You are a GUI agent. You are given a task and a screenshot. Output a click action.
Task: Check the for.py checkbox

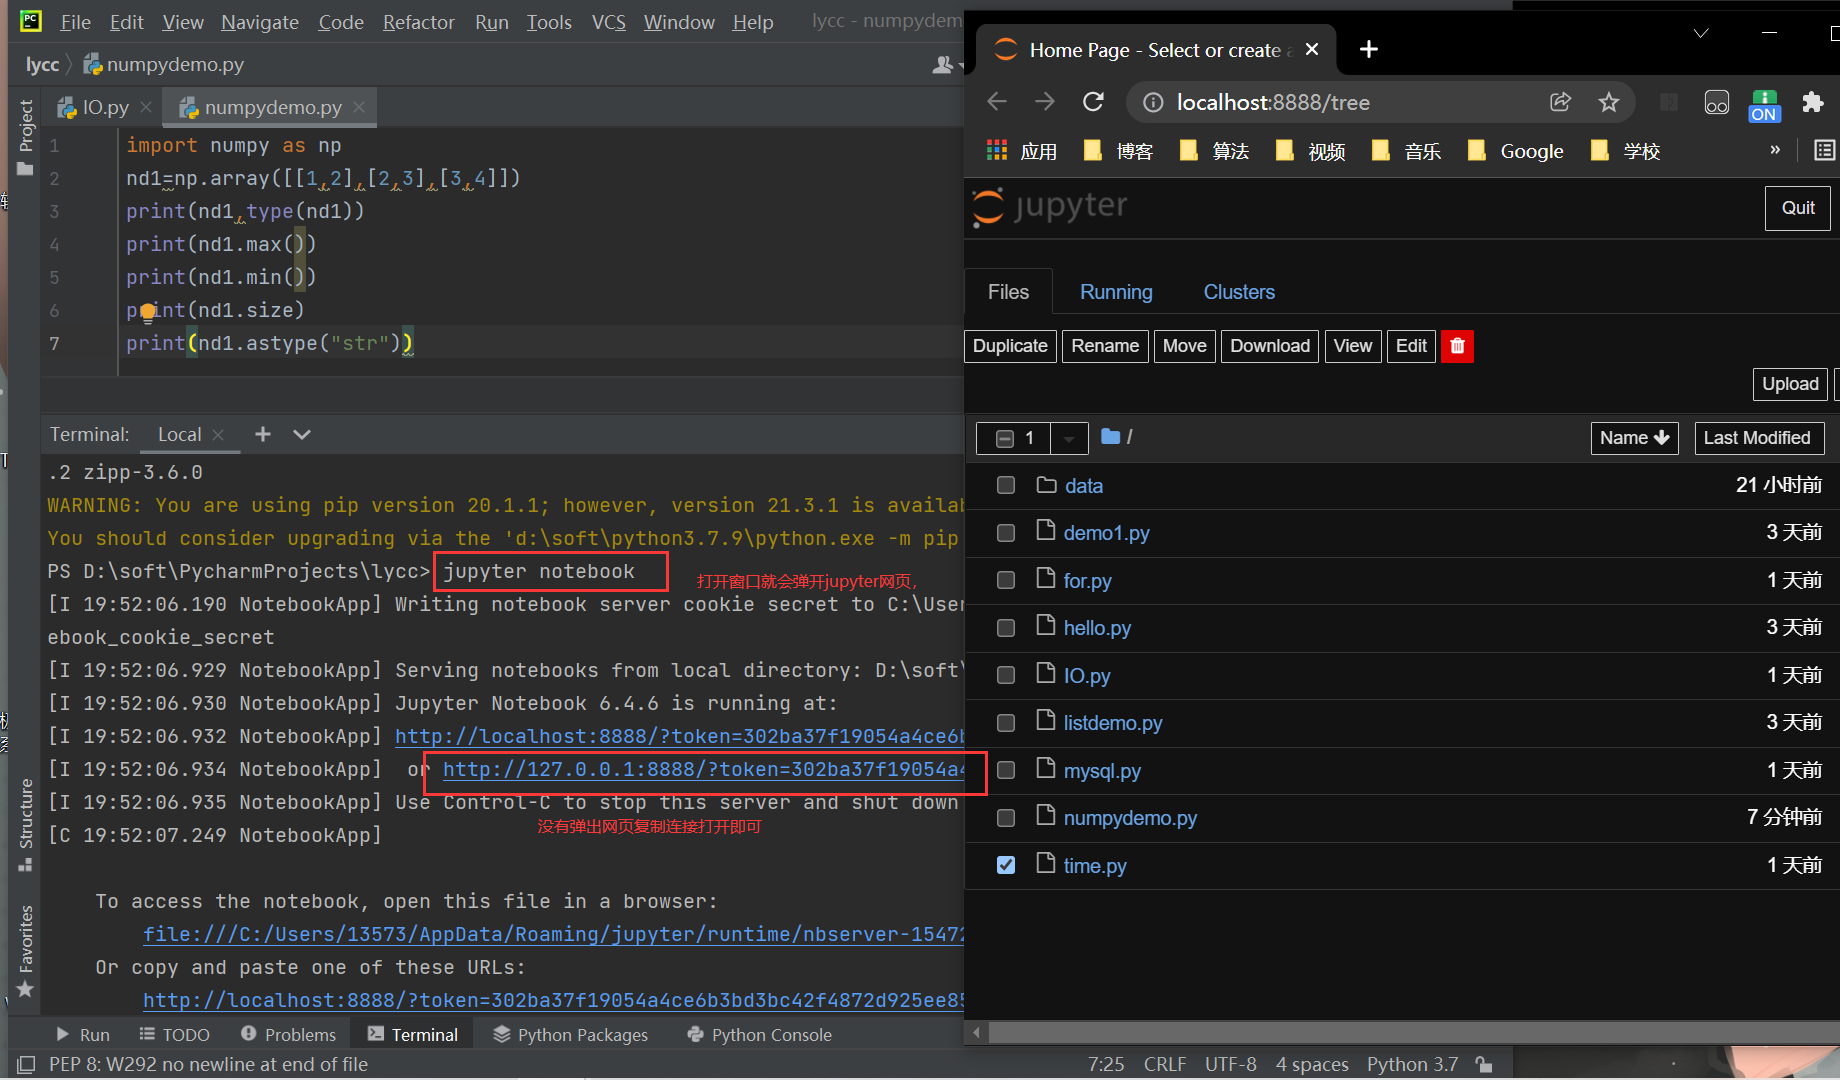1006,580
